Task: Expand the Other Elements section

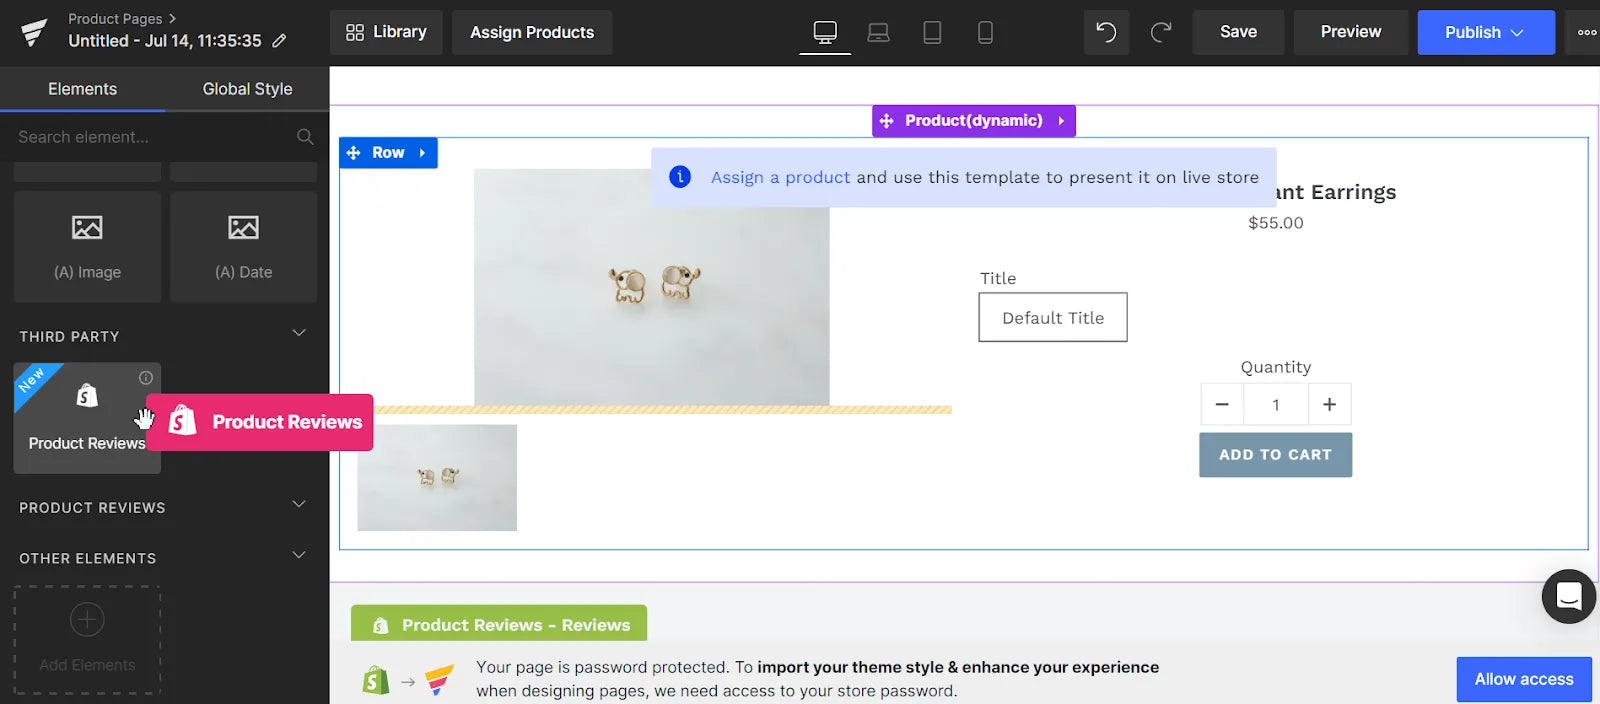Action: click(x=298, y=555)
